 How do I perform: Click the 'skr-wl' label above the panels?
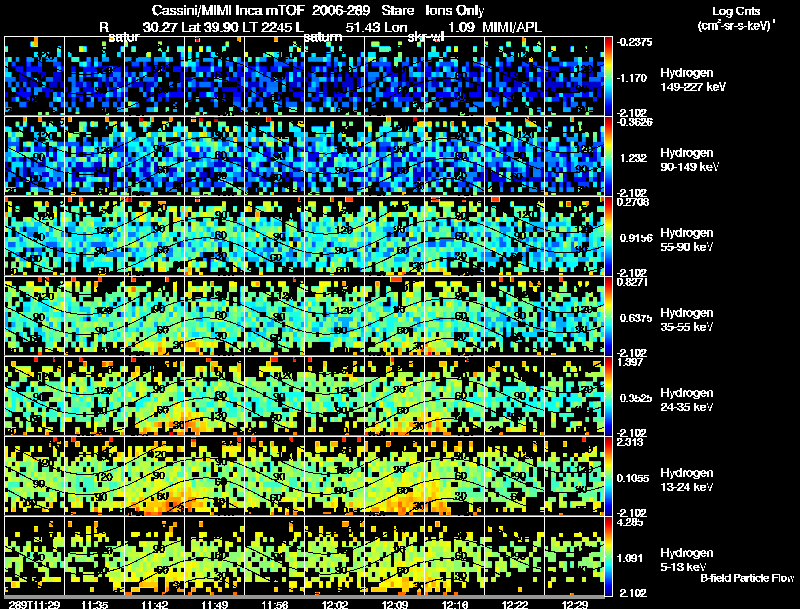coord(426,37)
